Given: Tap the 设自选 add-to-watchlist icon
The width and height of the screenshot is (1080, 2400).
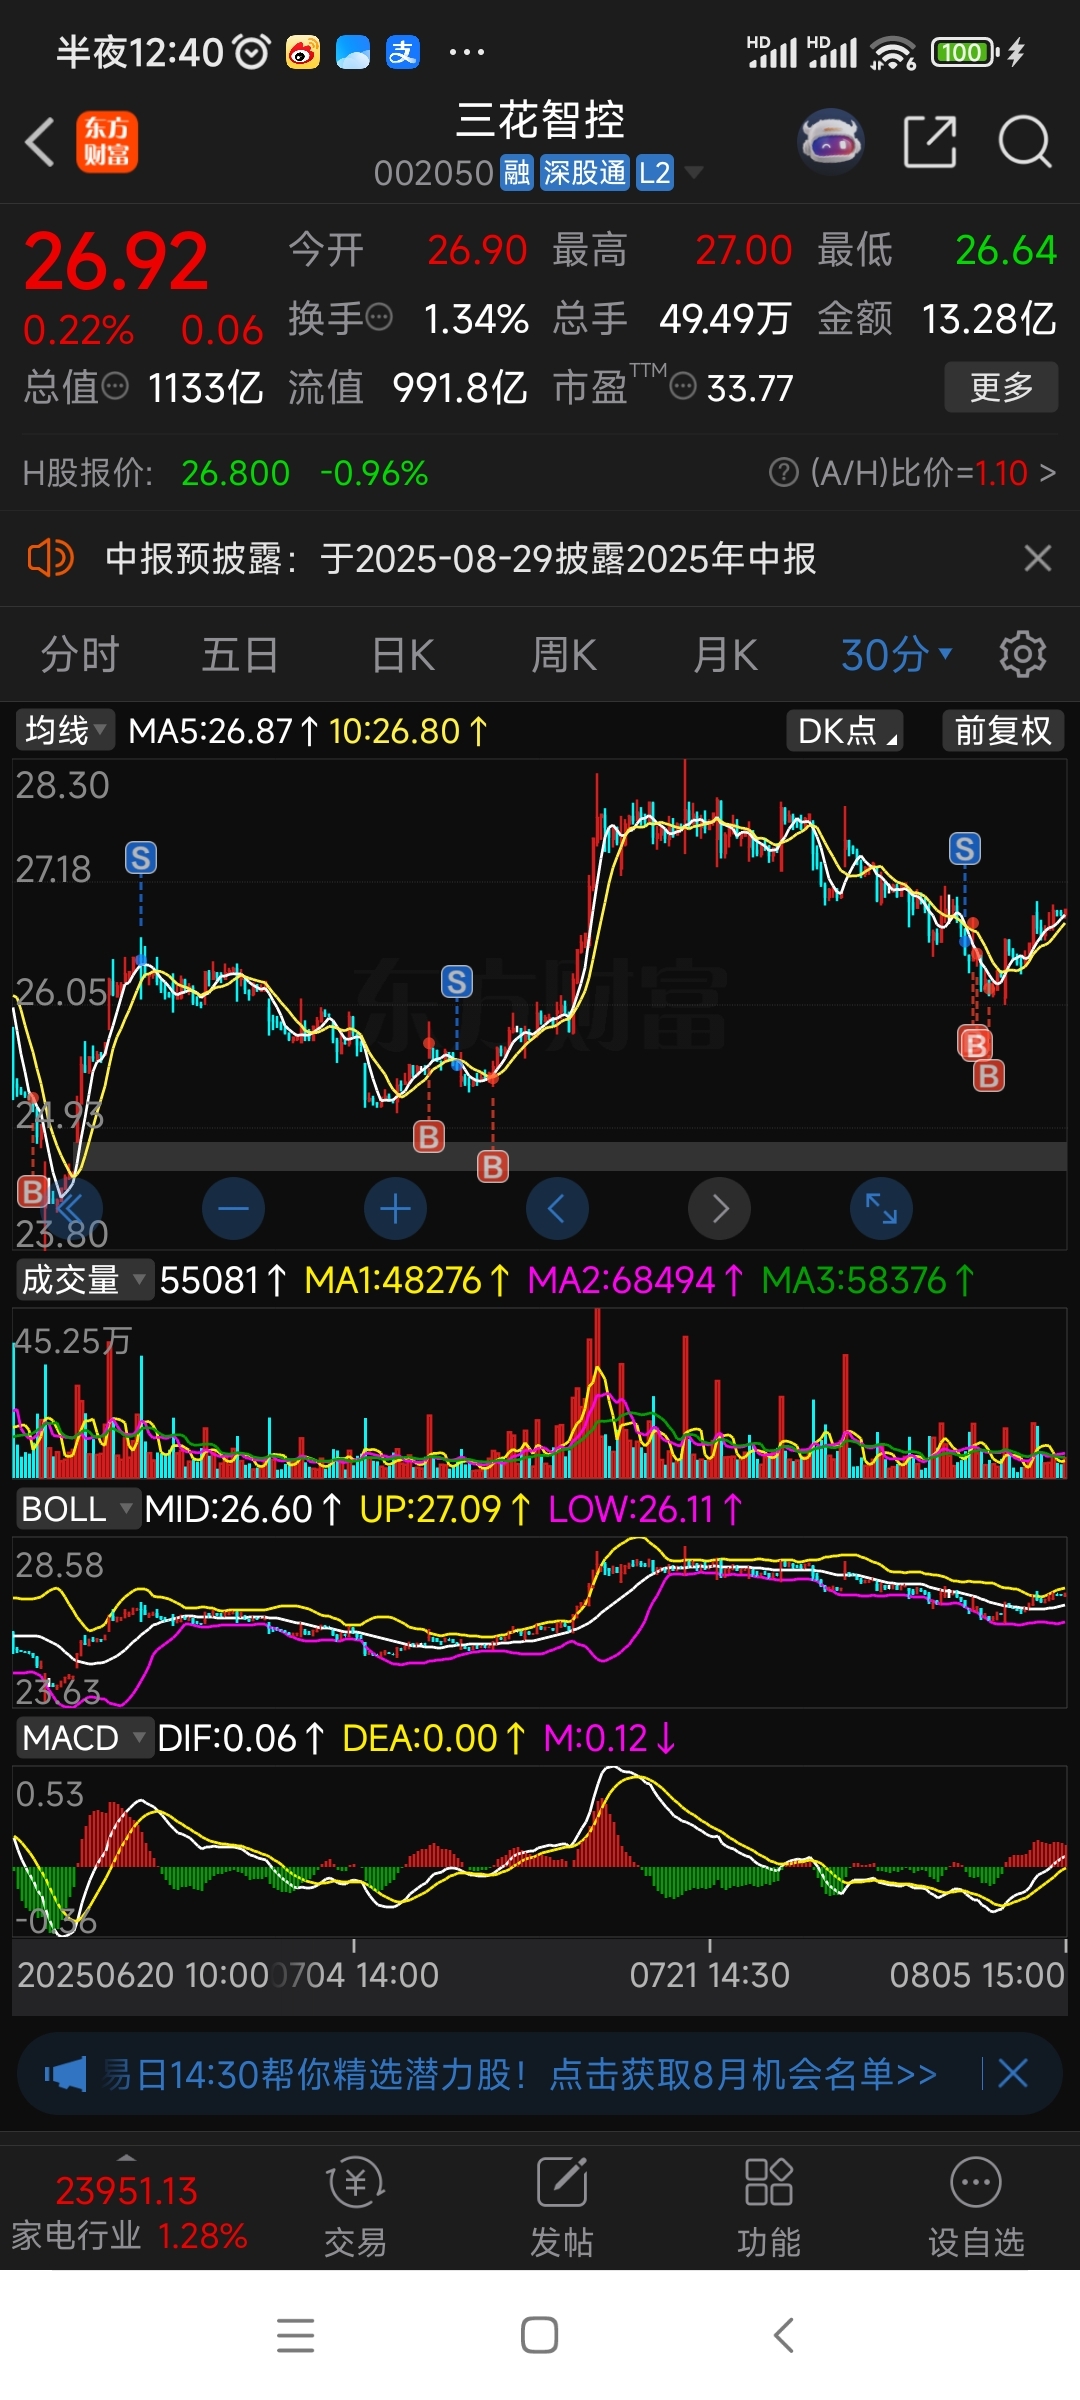Looking at the screenshot, I should point(976,2207).
